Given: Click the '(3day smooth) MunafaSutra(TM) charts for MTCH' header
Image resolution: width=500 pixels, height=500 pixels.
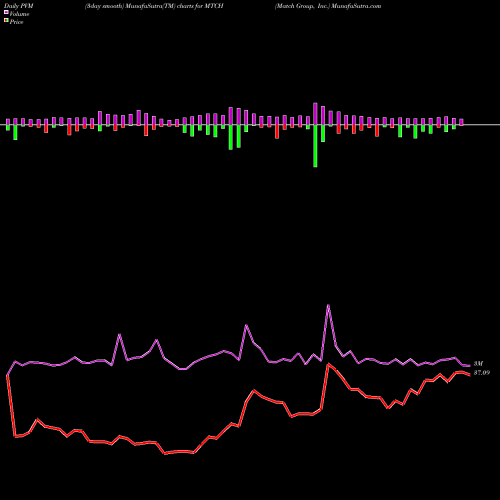Looking at the screenshot, I should (154, 6).
